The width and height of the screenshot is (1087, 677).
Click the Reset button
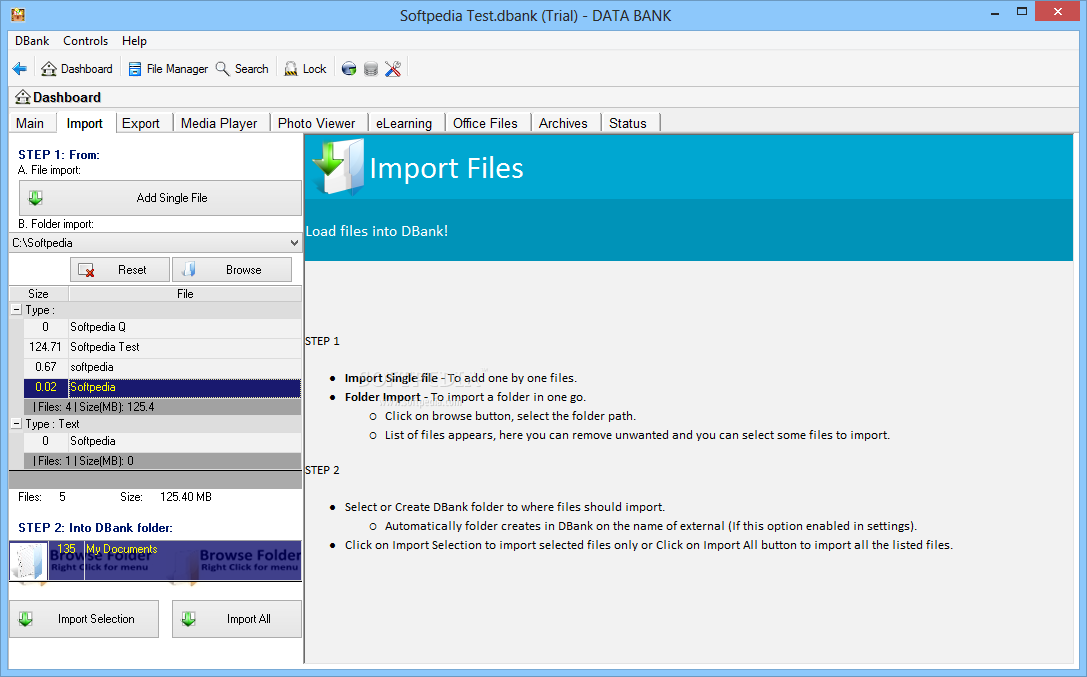tap(120, 270)
